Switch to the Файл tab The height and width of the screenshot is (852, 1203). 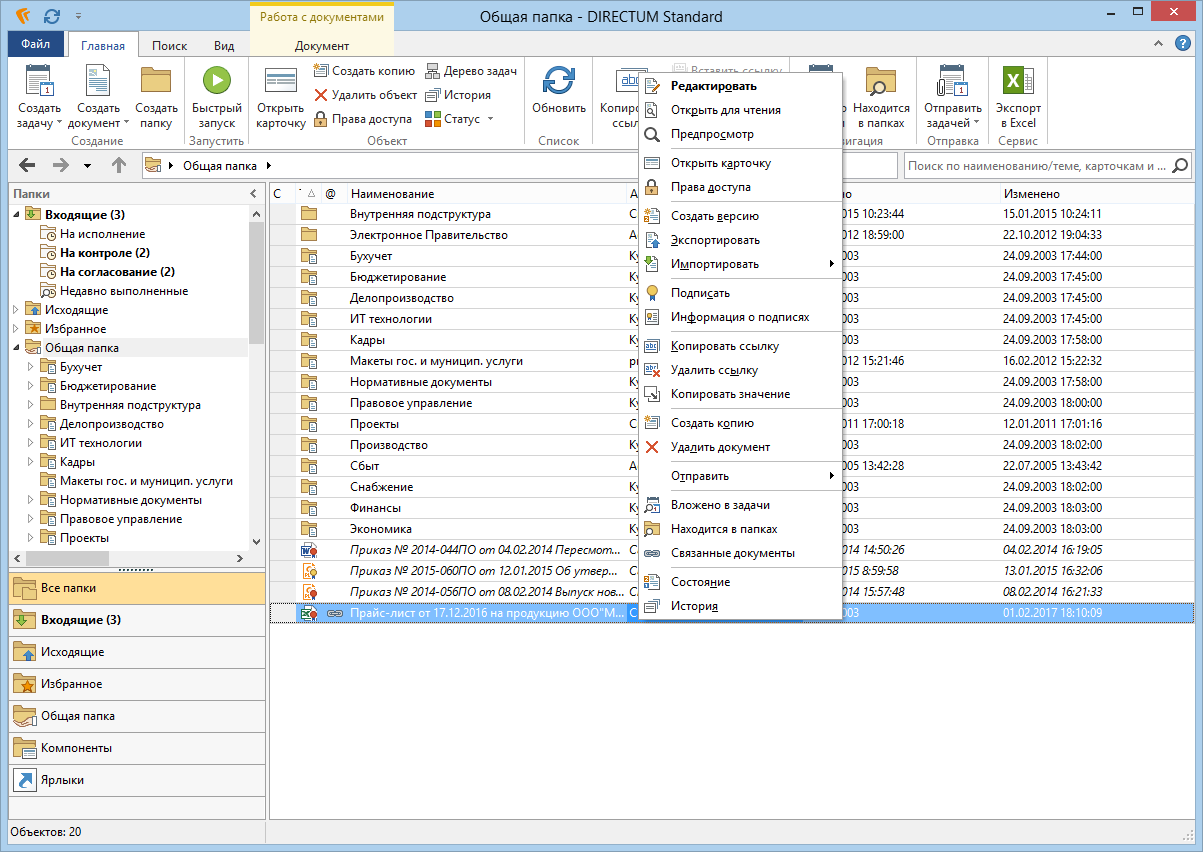tap(36, 45)
